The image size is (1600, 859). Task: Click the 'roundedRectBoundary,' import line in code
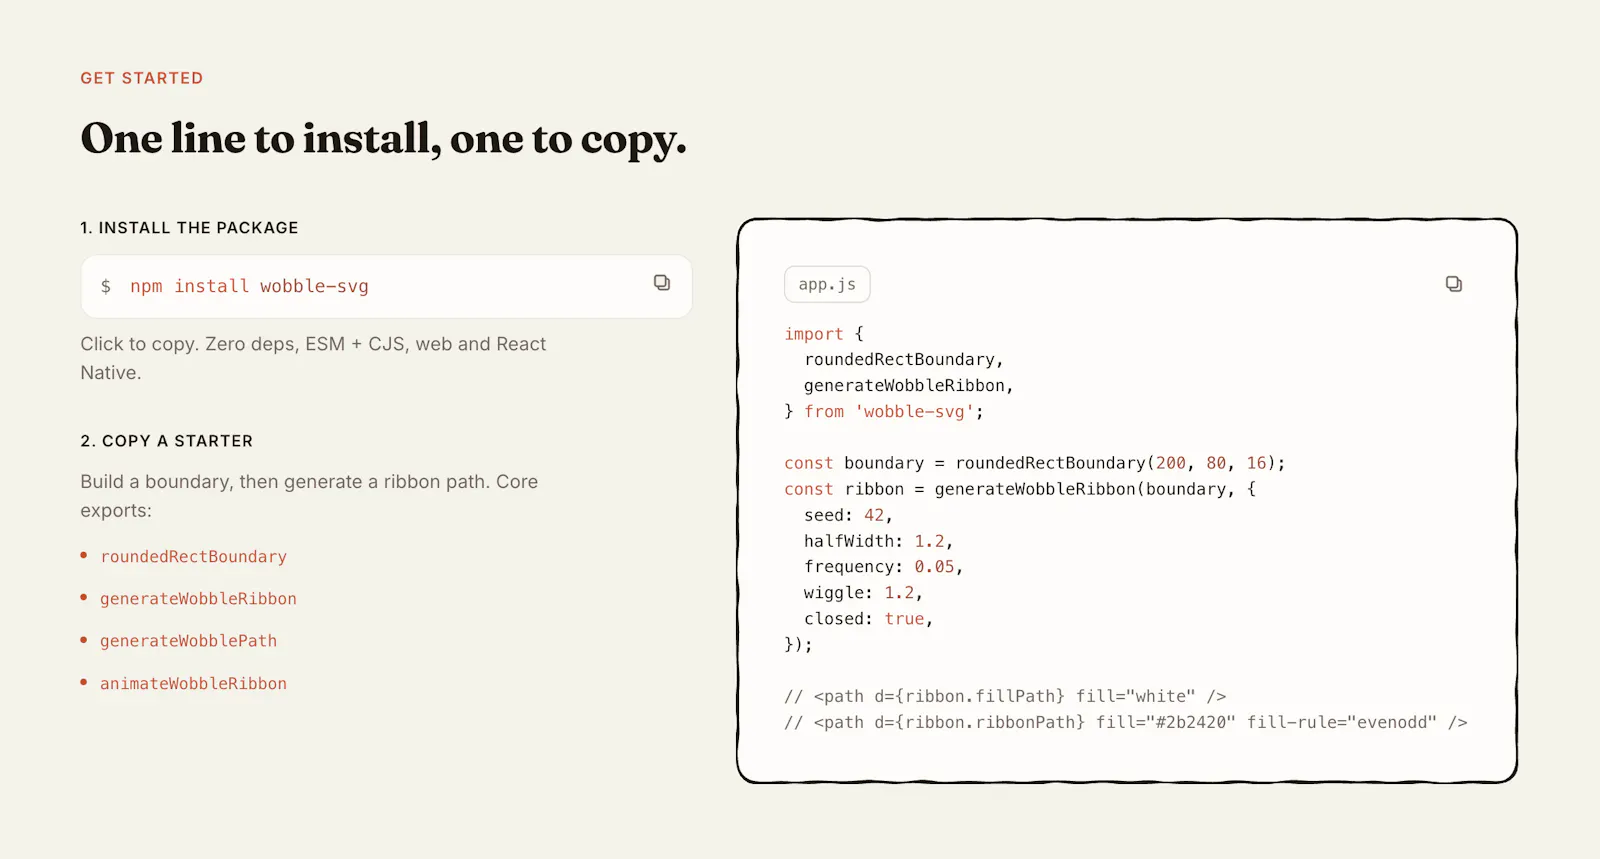904,360
